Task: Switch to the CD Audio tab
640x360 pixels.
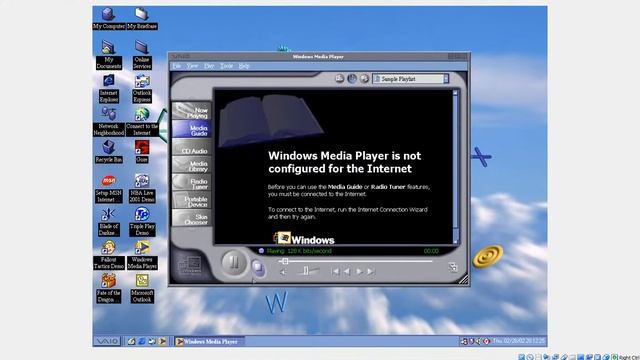Action: tap(191, 148)
